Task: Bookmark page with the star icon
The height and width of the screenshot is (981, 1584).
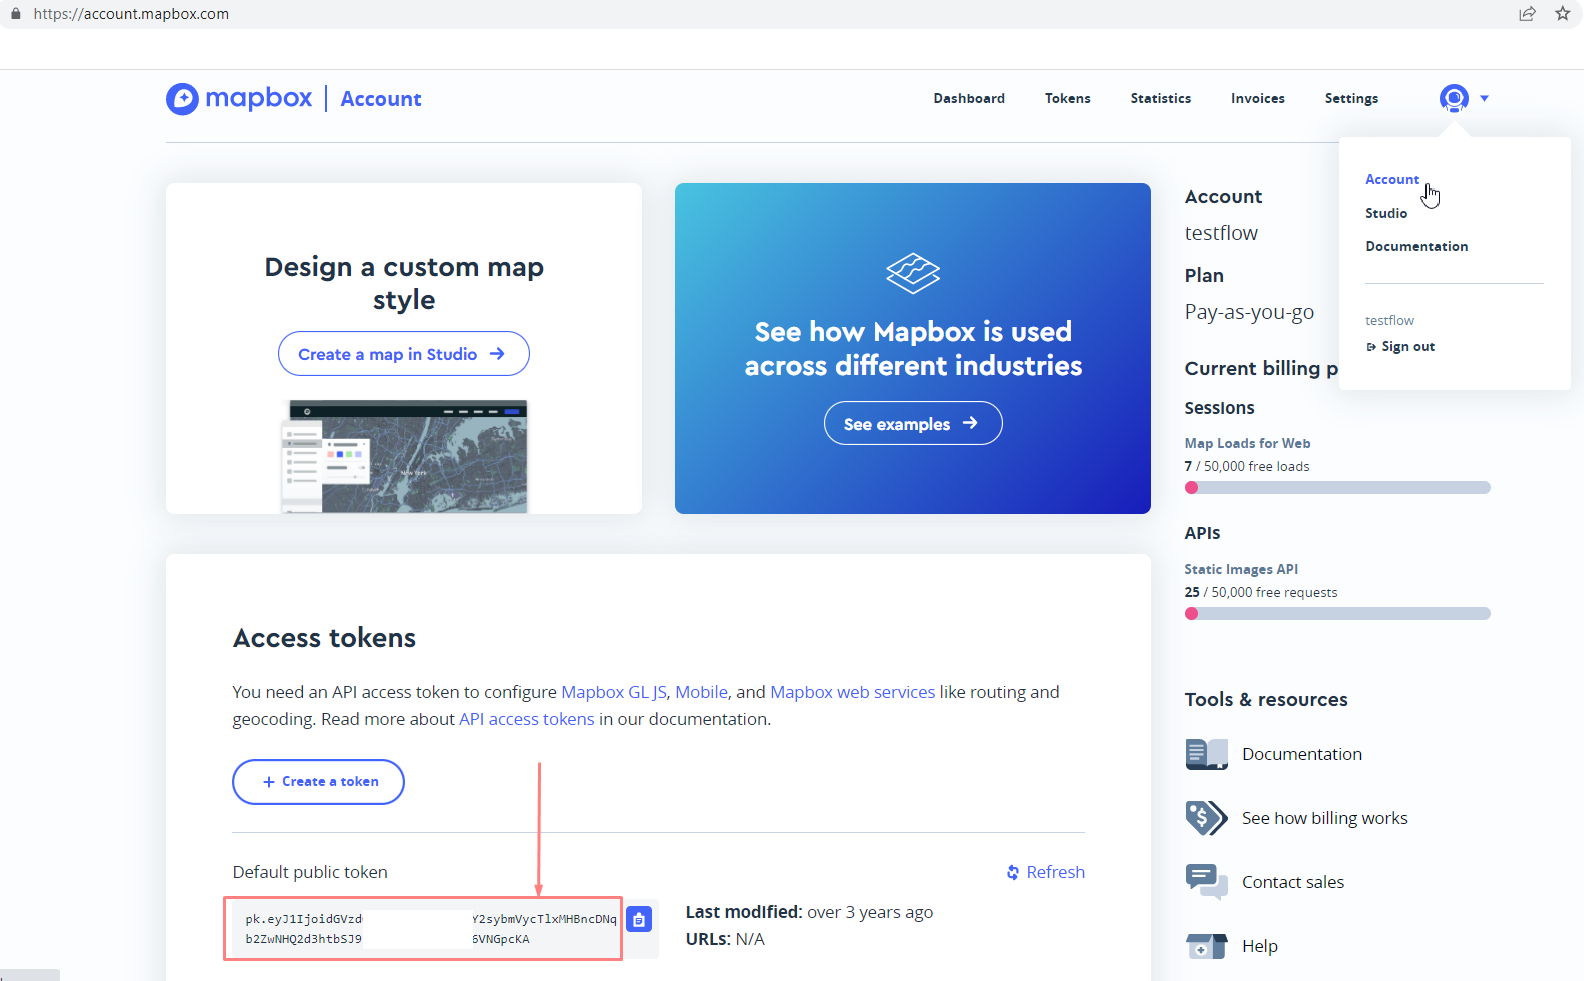Action: [1562, 14]
